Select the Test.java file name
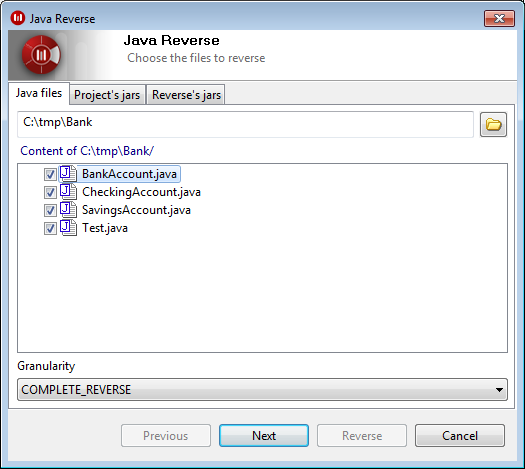The width and height of the screenshot is (525, 469). (x=105, y=228)
